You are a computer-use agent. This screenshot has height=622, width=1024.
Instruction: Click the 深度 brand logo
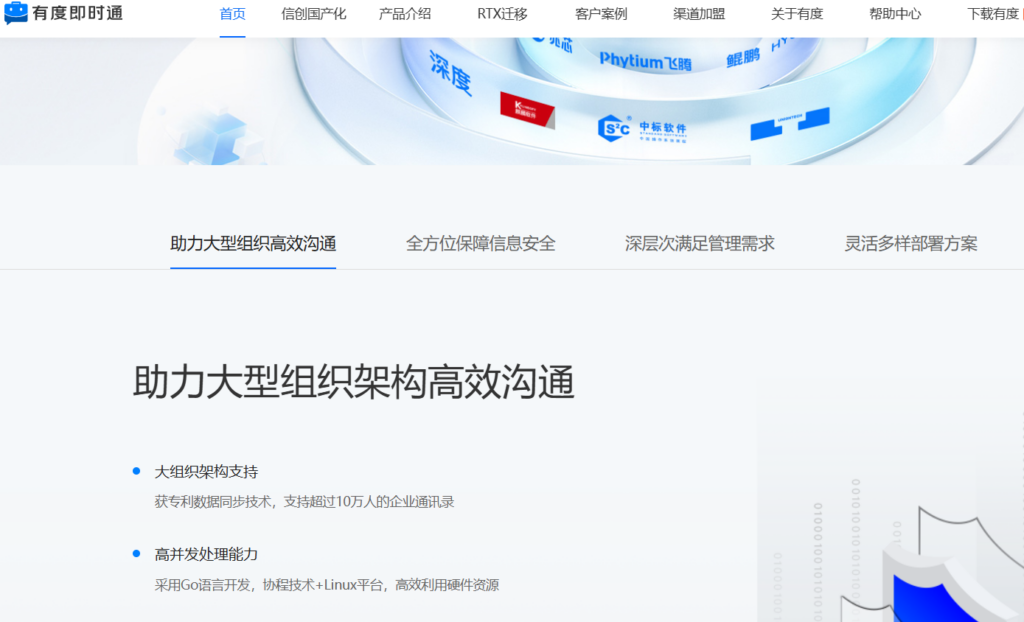451,72
